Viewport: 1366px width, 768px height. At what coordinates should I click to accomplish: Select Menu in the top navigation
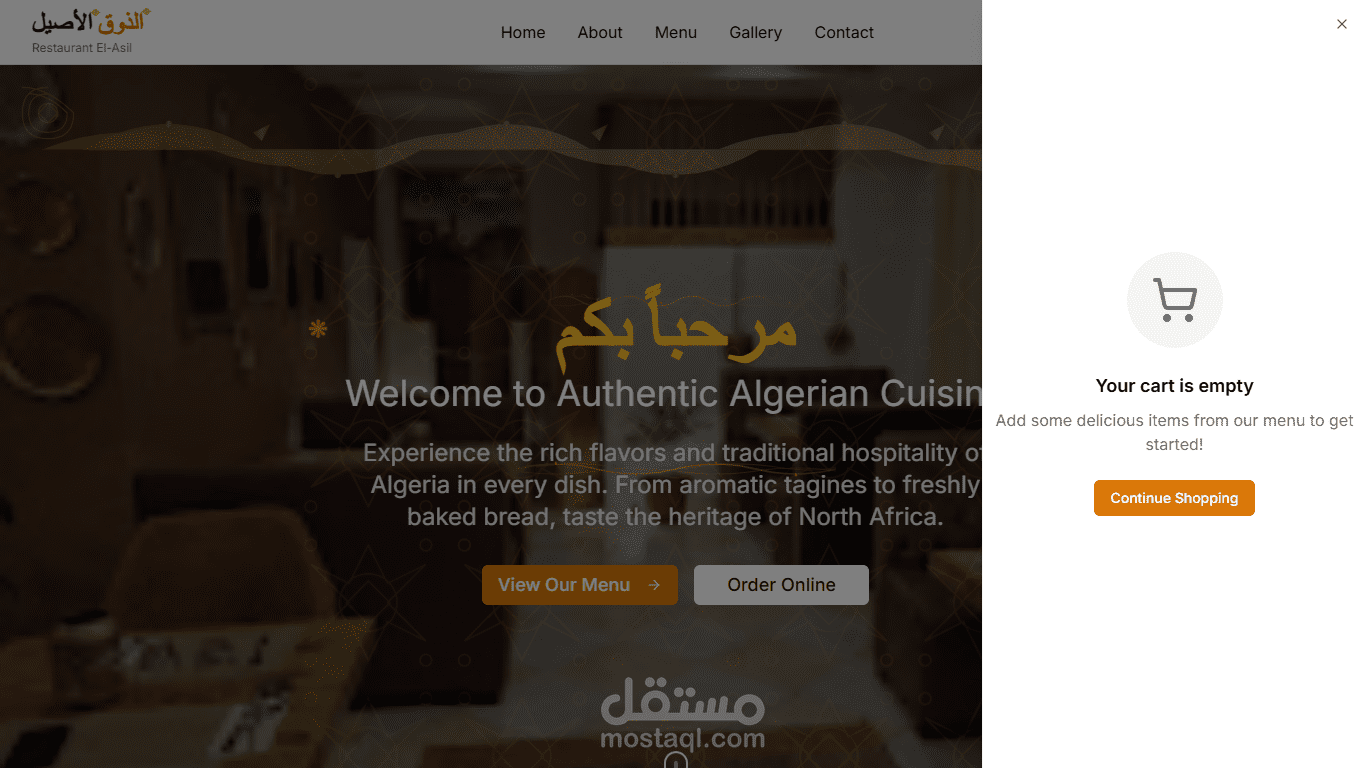tap(676, 32)
